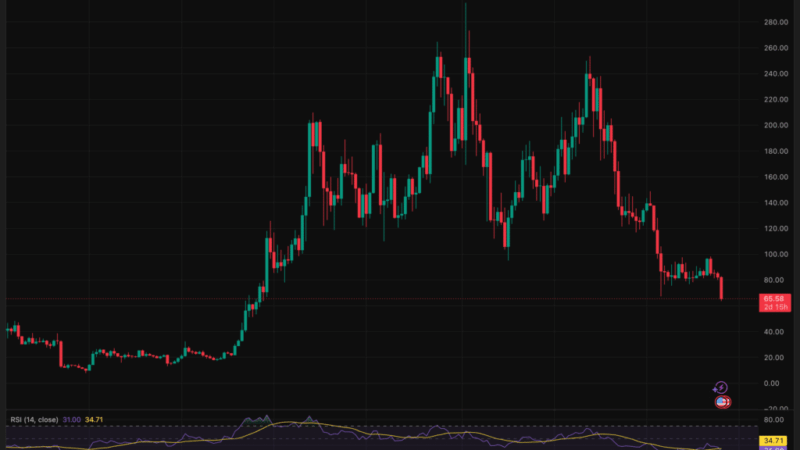Click the red 65.58 current price label
Viewport: 800px width, 450px height.
click(x=774, y=303)
